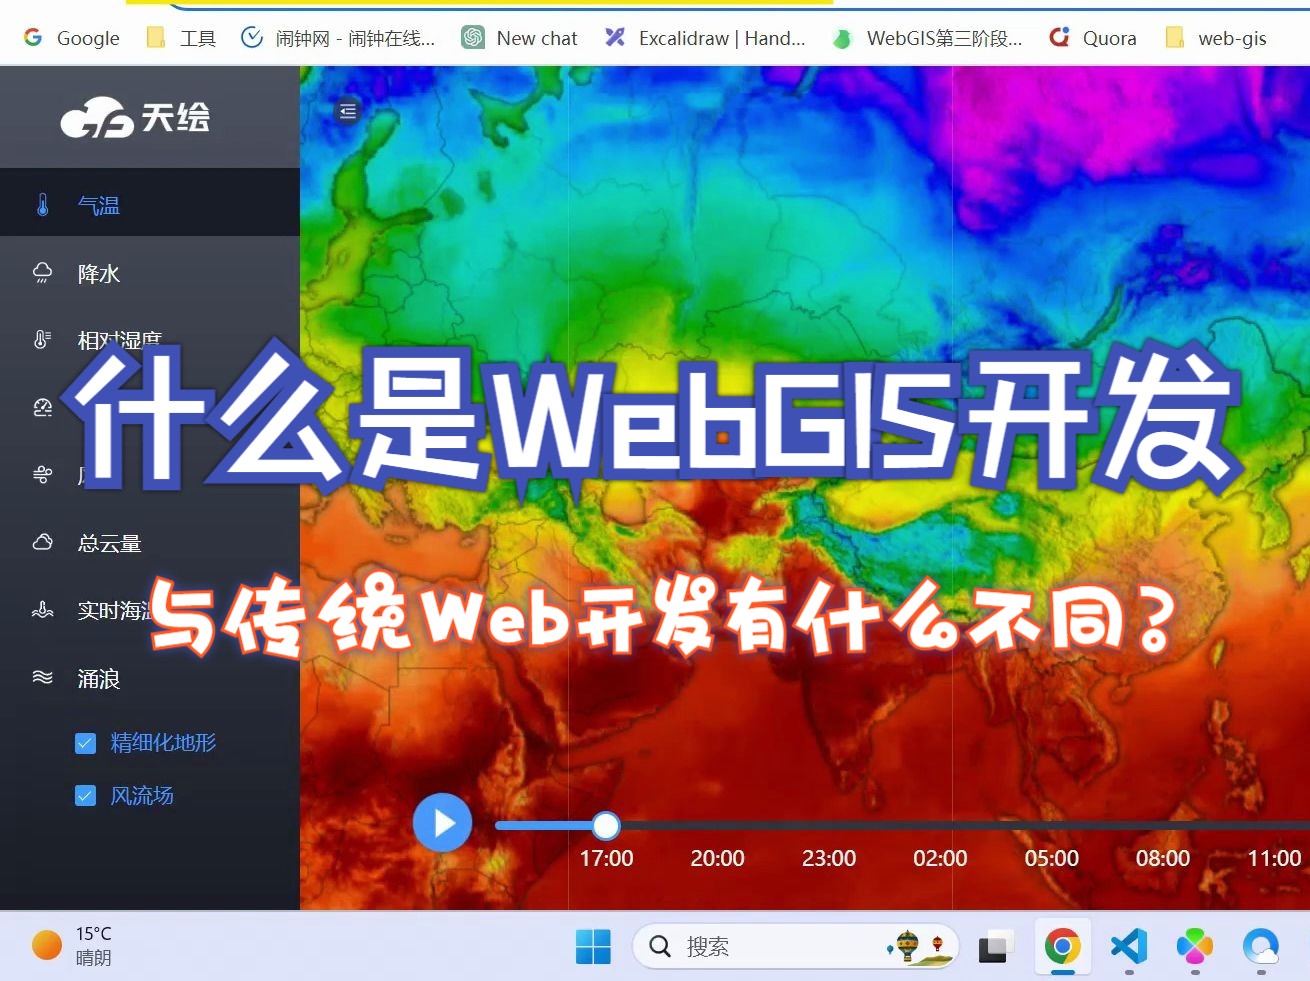Viewport: 1310px width, 981px height.
Task: Open the blue circular app in taskbar
Action: (x=1261, y=946)
